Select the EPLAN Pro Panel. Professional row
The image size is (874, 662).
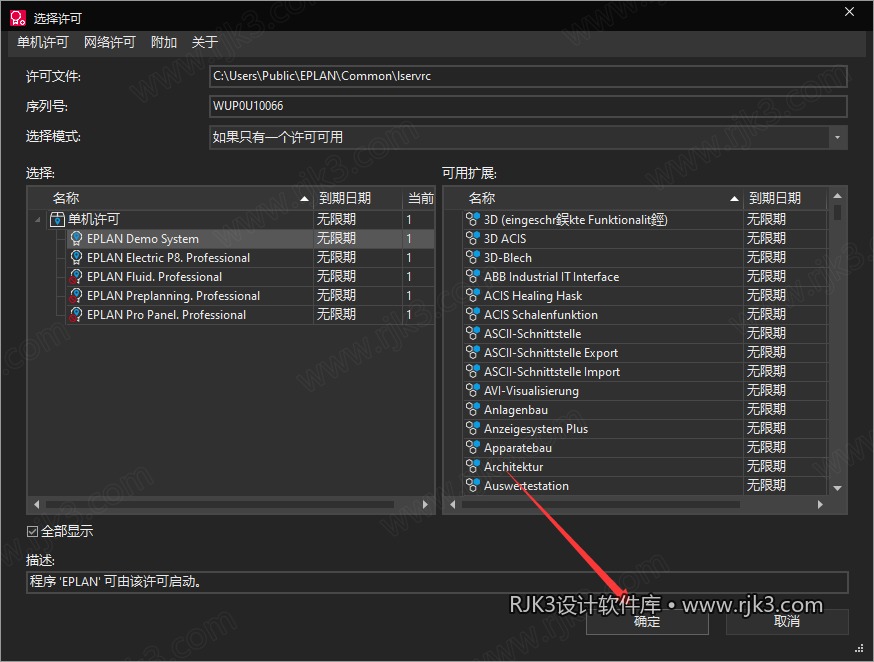point(251,314)
